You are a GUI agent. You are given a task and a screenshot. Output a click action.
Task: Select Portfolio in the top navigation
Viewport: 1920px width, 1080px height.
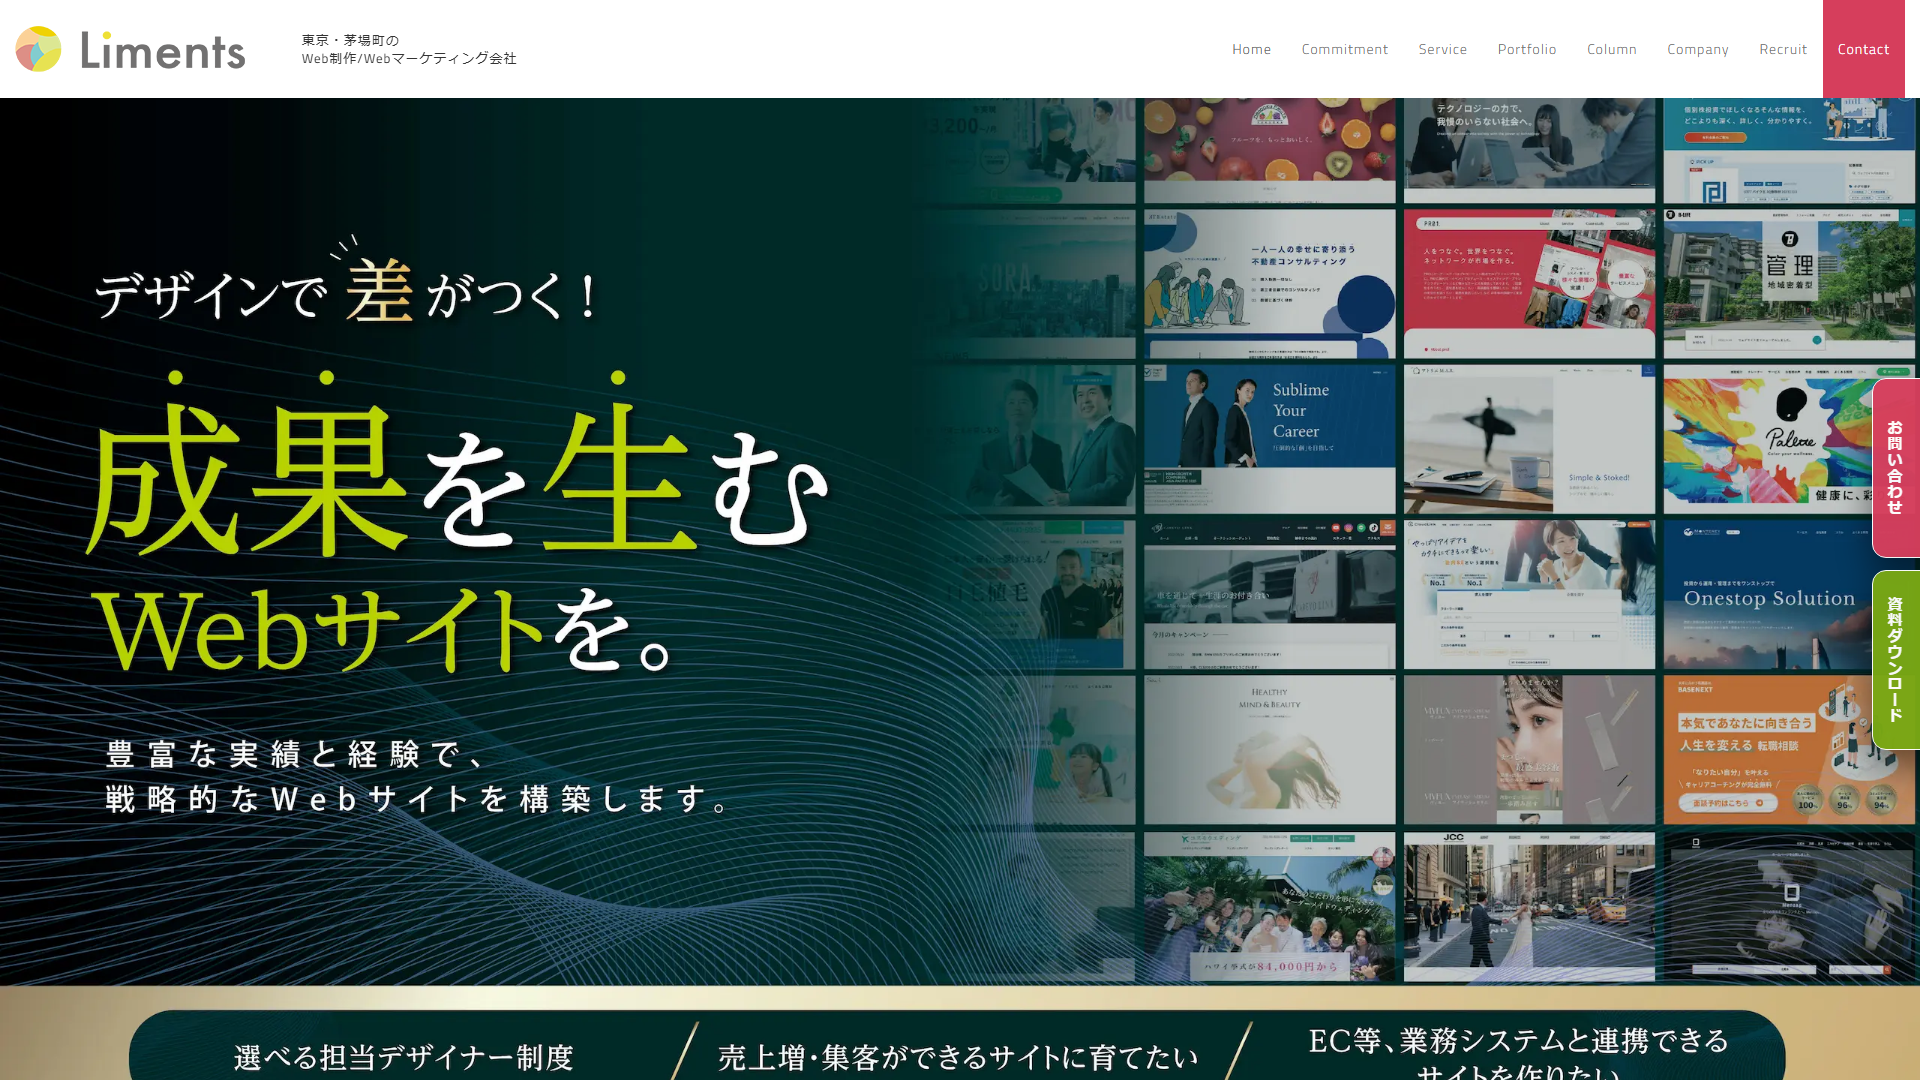(1526, 49)
